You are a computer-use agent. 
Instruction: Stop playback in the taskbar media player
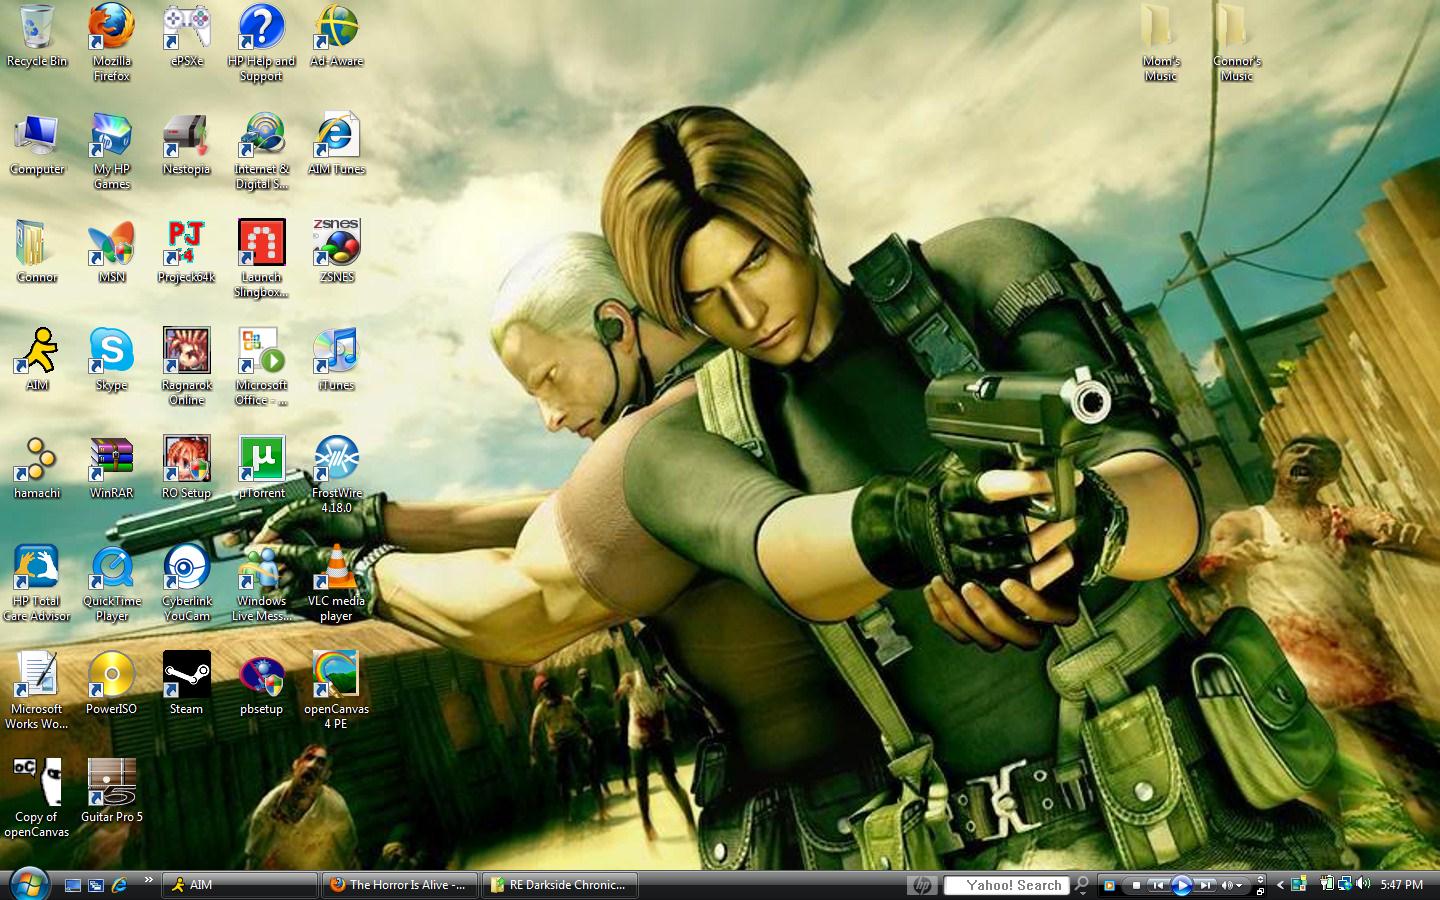[x=1136, y=885]
